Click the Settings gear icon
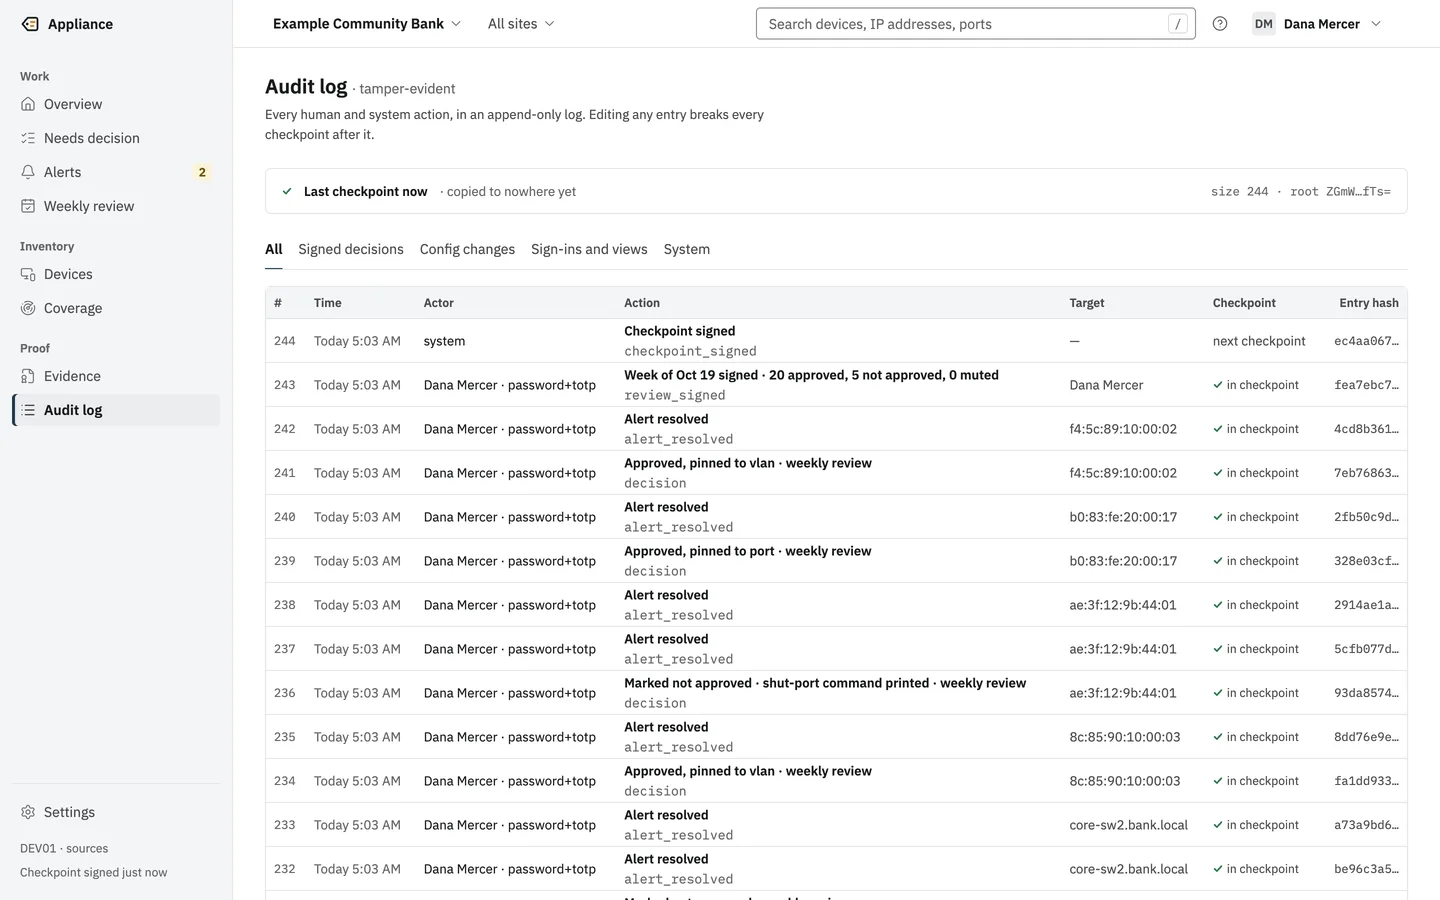 28,812
